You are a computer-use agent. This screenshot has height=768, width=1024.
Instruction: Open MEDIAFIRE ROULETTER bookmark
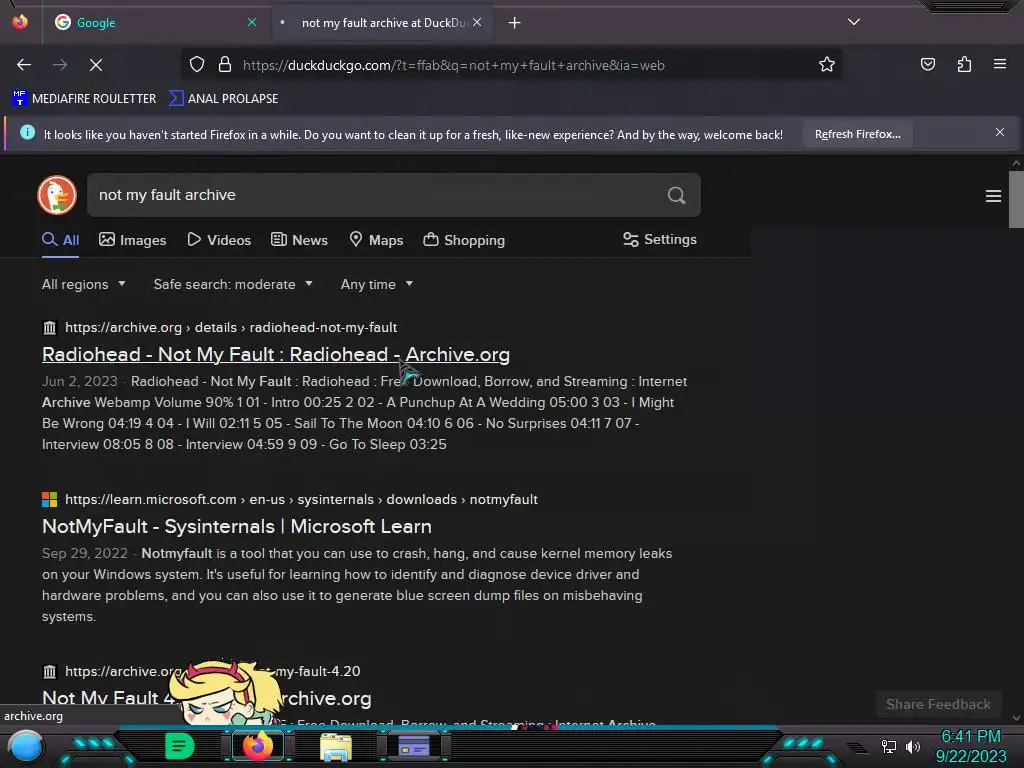[x=84, y=99]
